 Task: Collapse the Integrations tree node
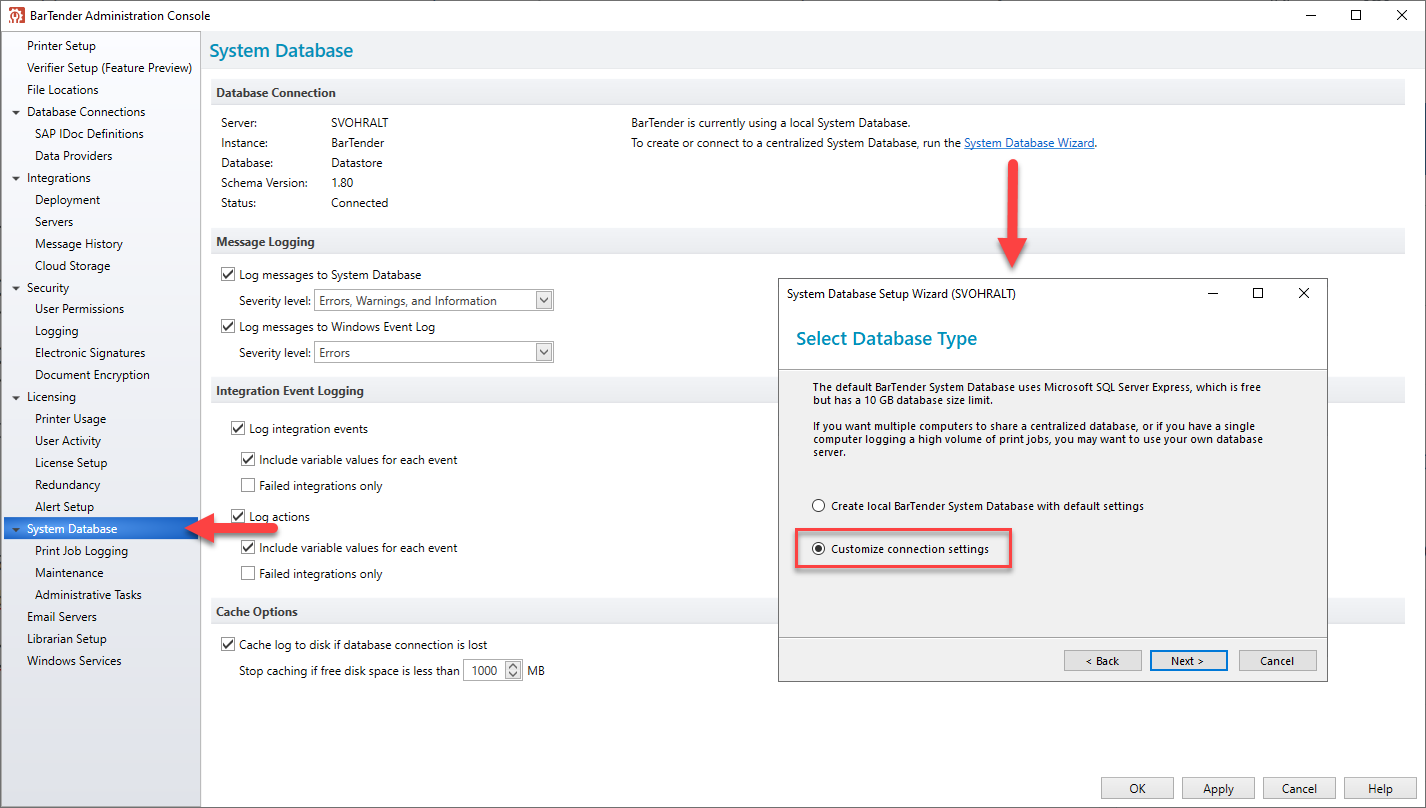pos(16,178)
